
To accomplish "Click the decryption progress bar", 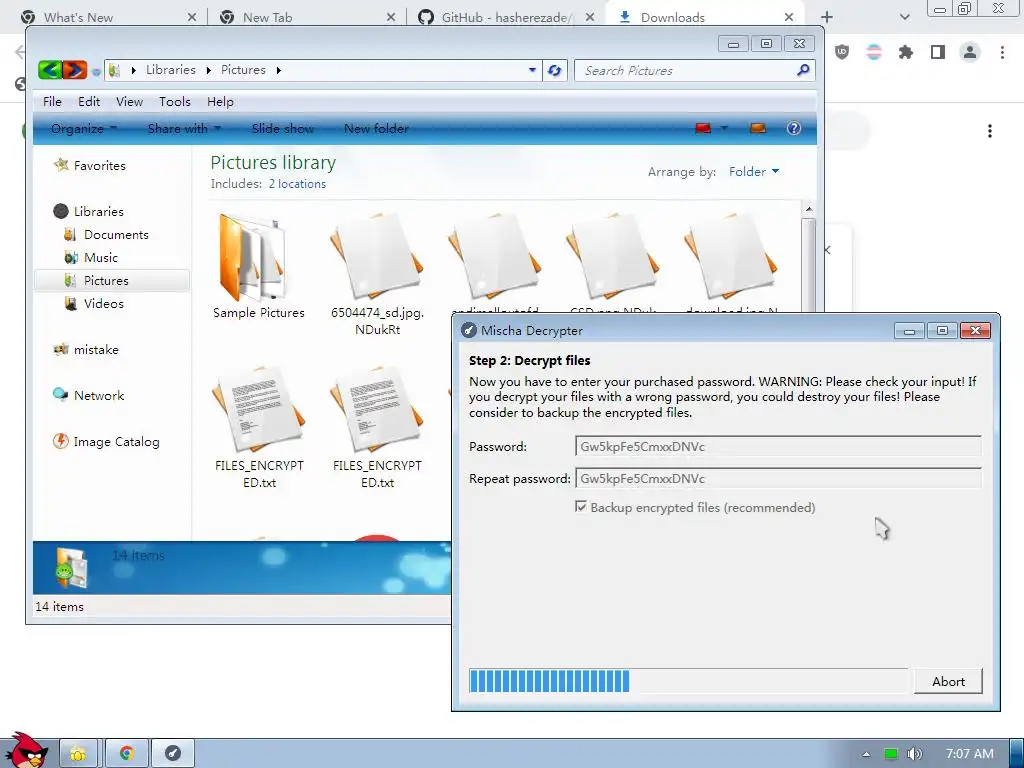I will 688,680.
